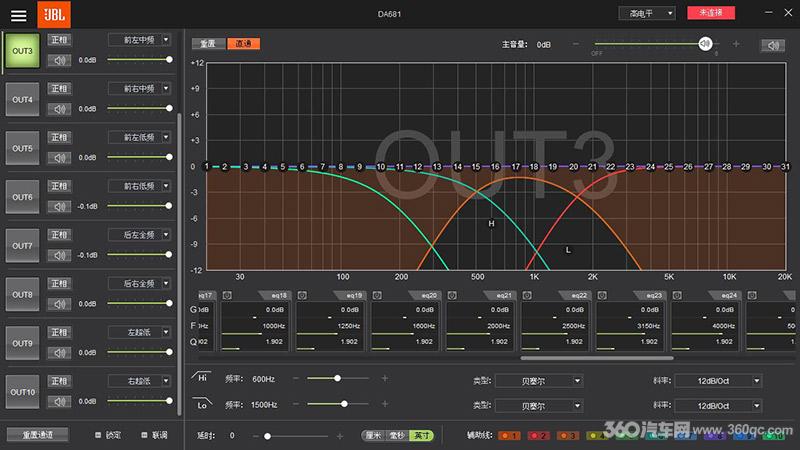Image resolution: width=800 pixels, height=450 pixels.
Task: Toggle OUT4 phase 正相 button
Action: (59, 89)
